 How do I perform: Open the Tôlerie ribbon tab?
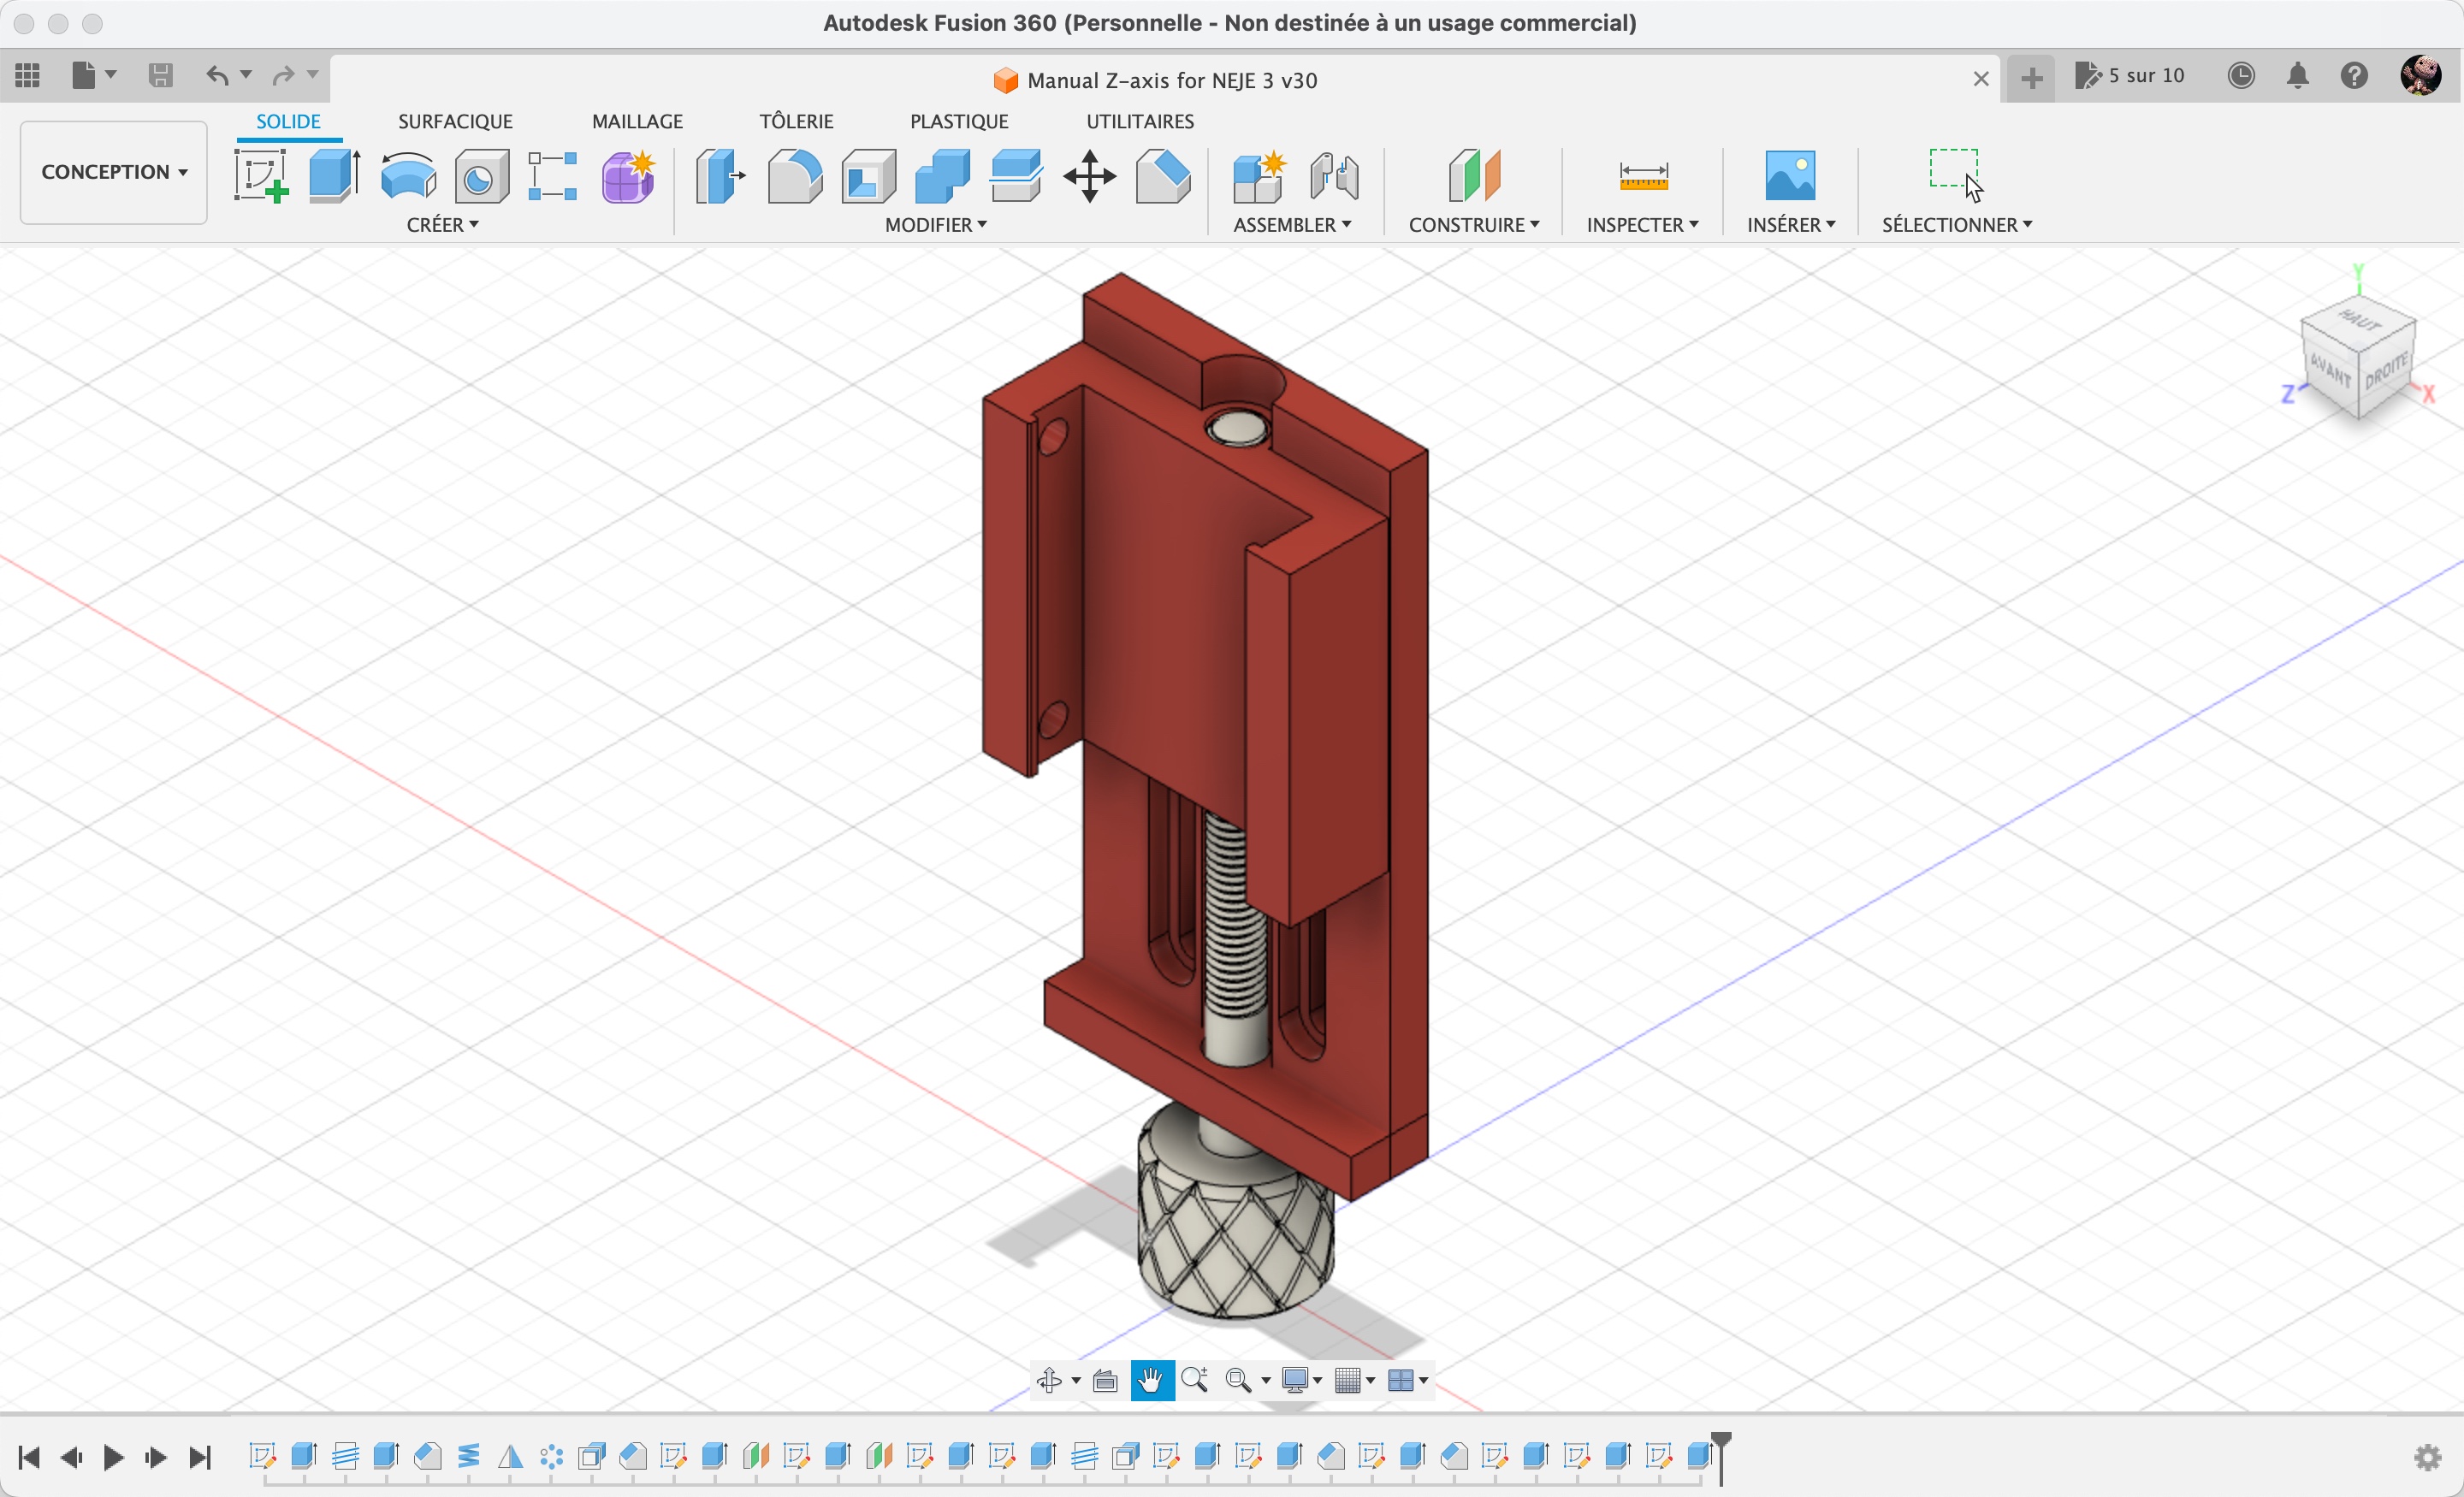click(x=796, y=121)
